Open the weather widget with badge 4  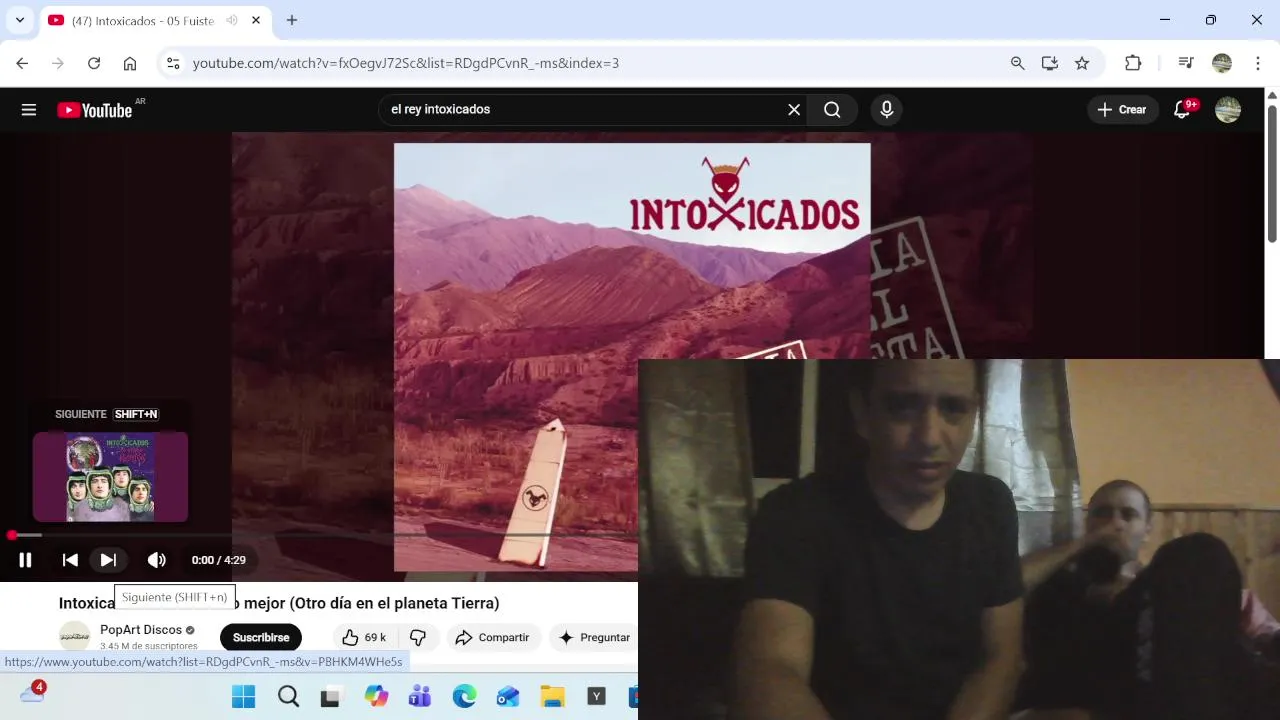[33, 692]
